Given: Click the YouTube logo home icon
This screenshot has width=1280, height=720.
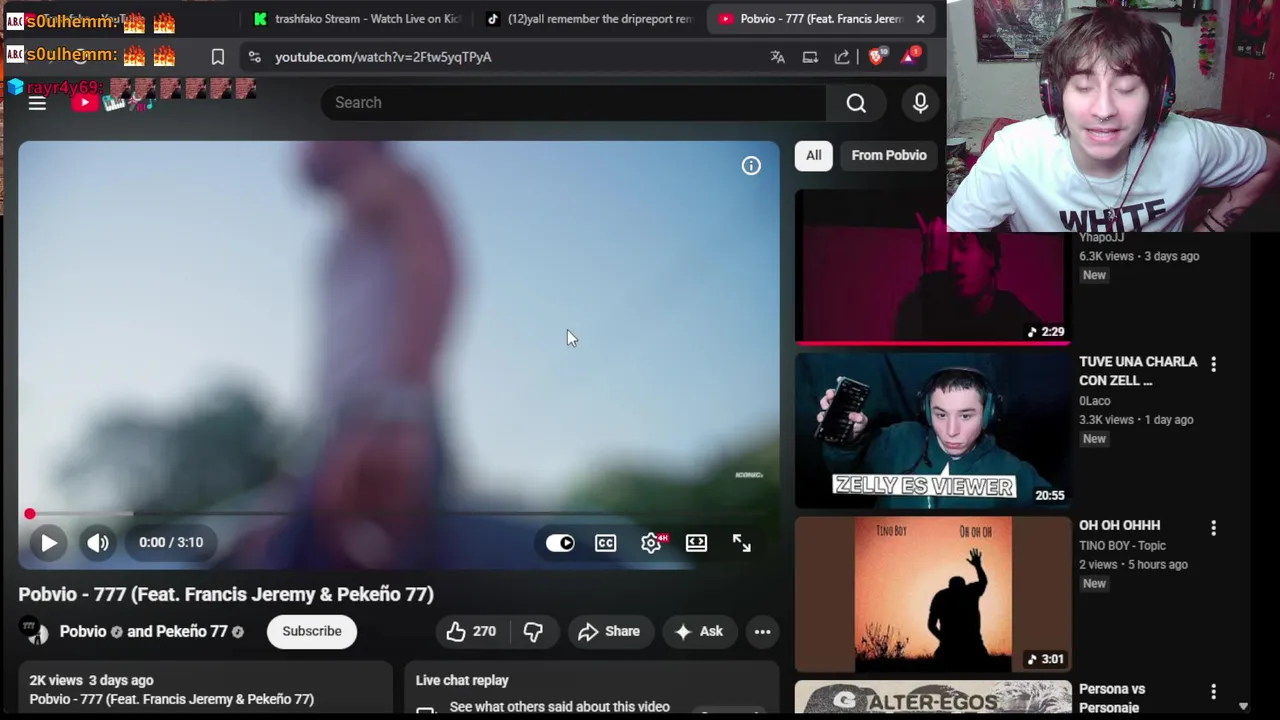Looking at the screenshot, I should tap(84, 102).
